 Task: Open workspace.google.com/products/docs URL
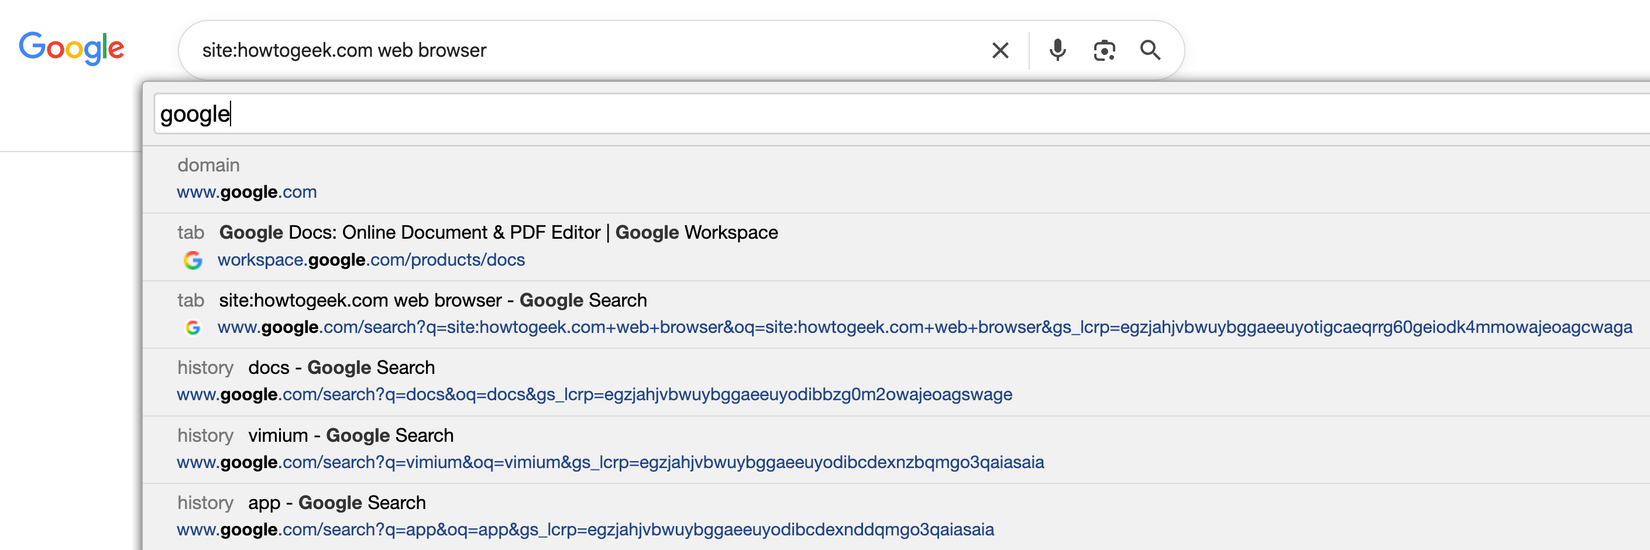pos(371,260)
